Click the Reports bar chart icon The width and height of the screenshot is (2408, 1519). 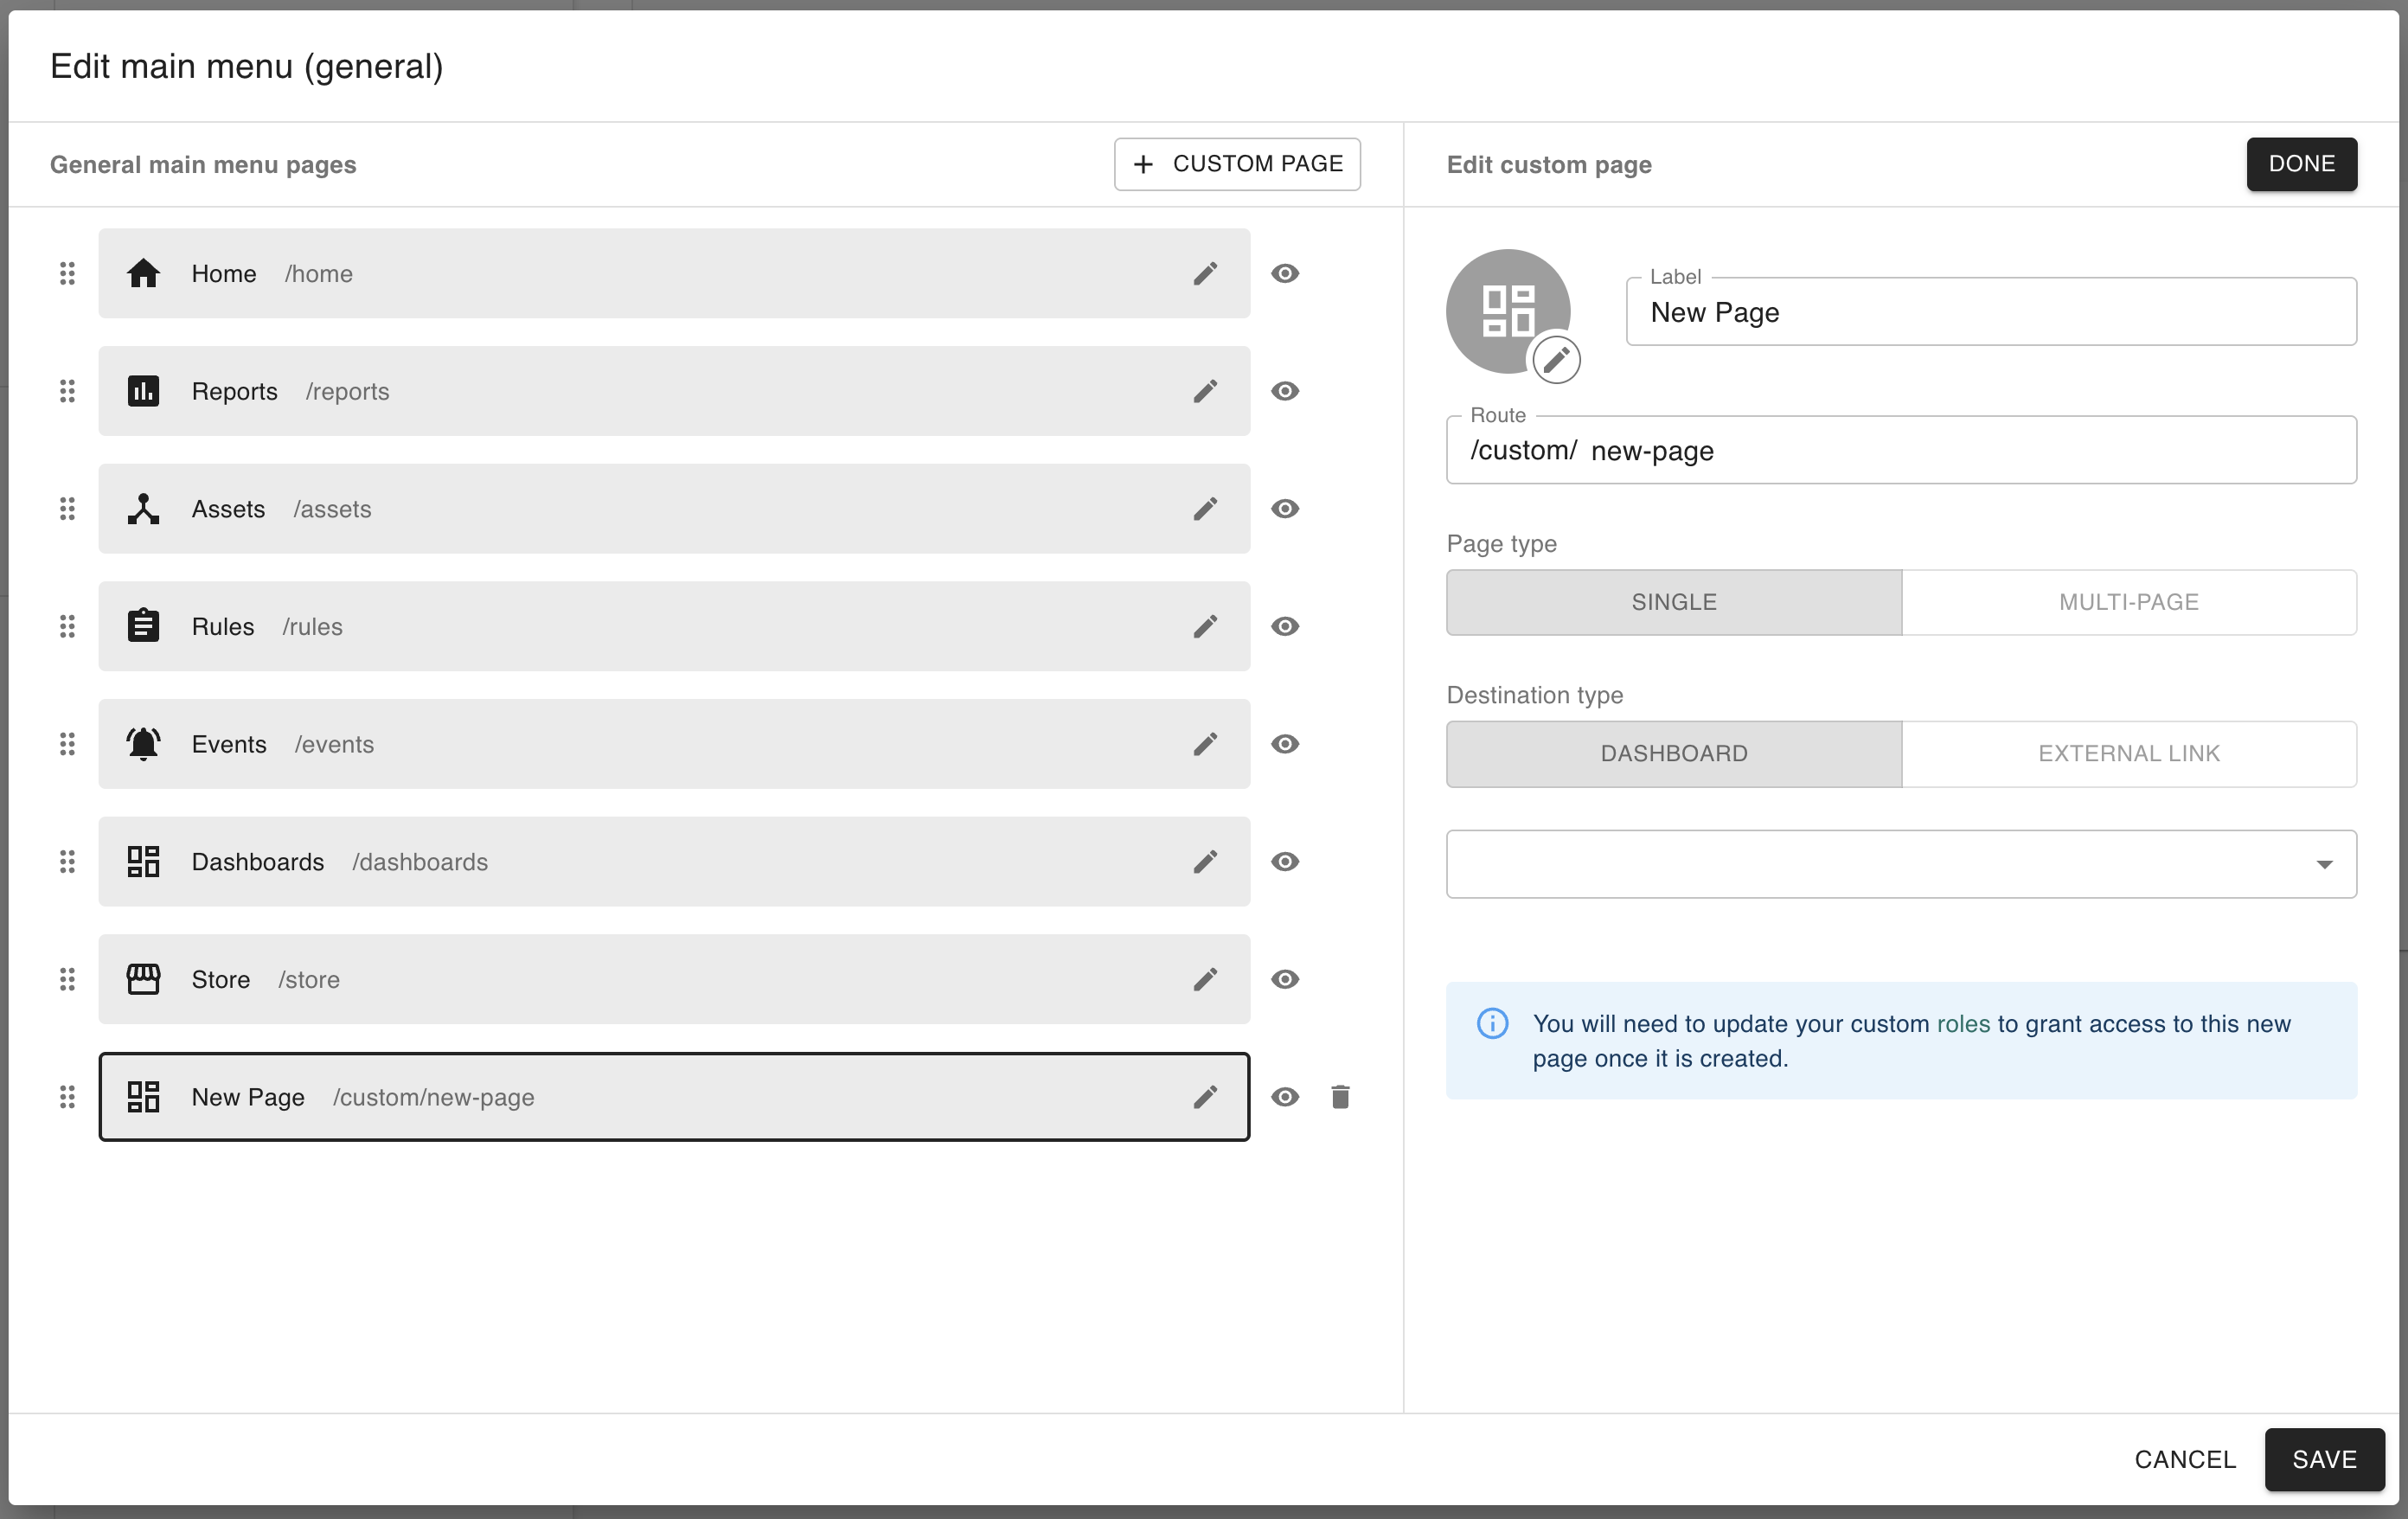(143, 391)
